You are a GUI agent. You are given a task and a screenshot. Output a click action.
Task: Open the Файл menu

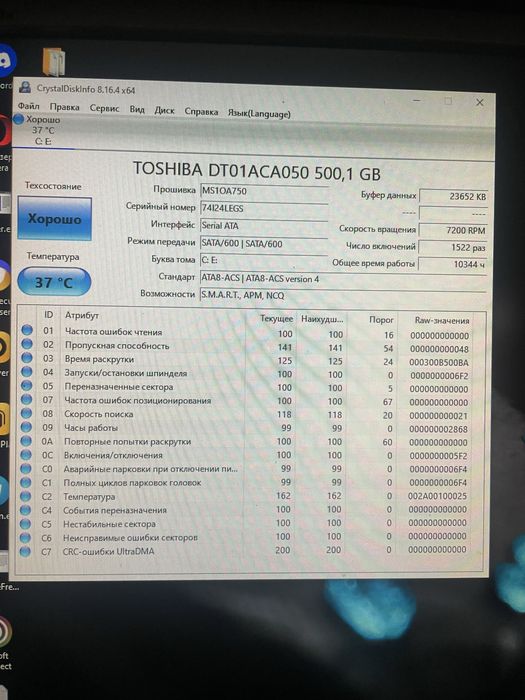click(x=29, y=106)
